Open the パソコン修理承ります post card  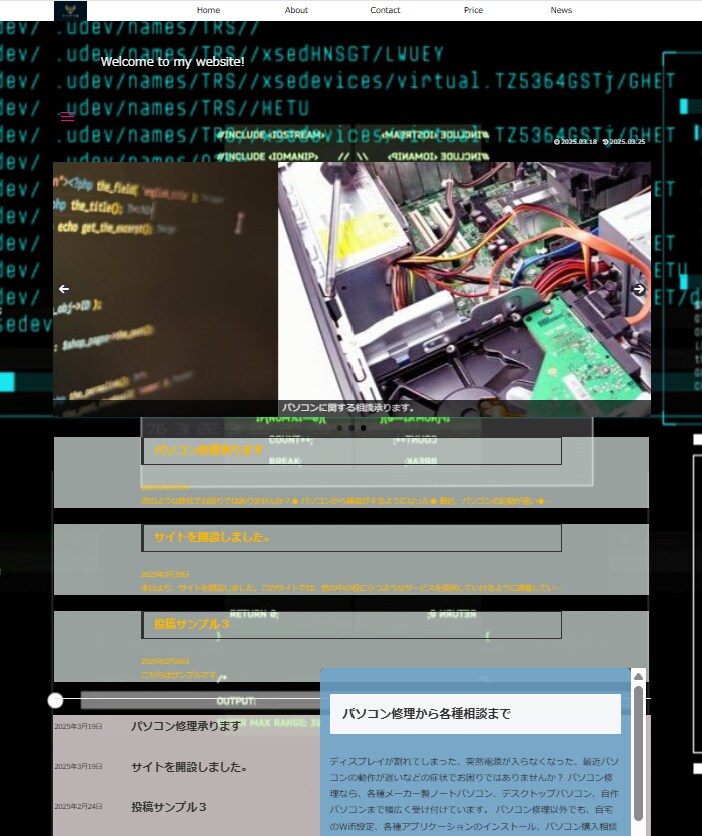click(x=351, y=472)
